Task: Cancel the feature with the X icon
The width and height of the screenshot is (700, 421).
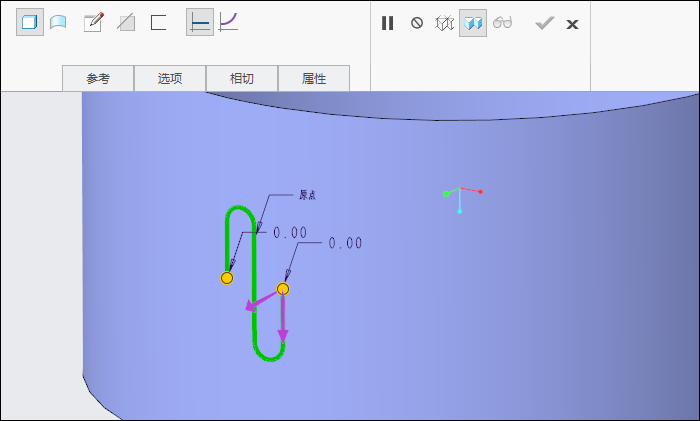Action: [572, 24]
